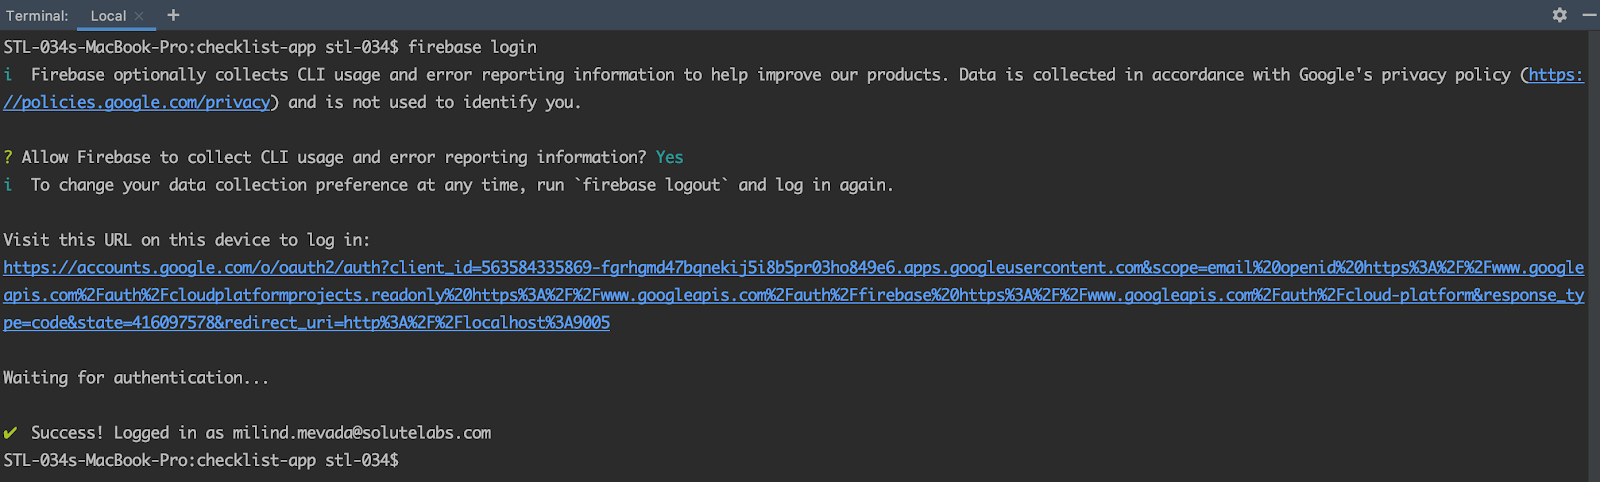Click the 'Waiting for authentication...' line
The height and width of the screenshot is (482, 1600).
coord(135,378)
